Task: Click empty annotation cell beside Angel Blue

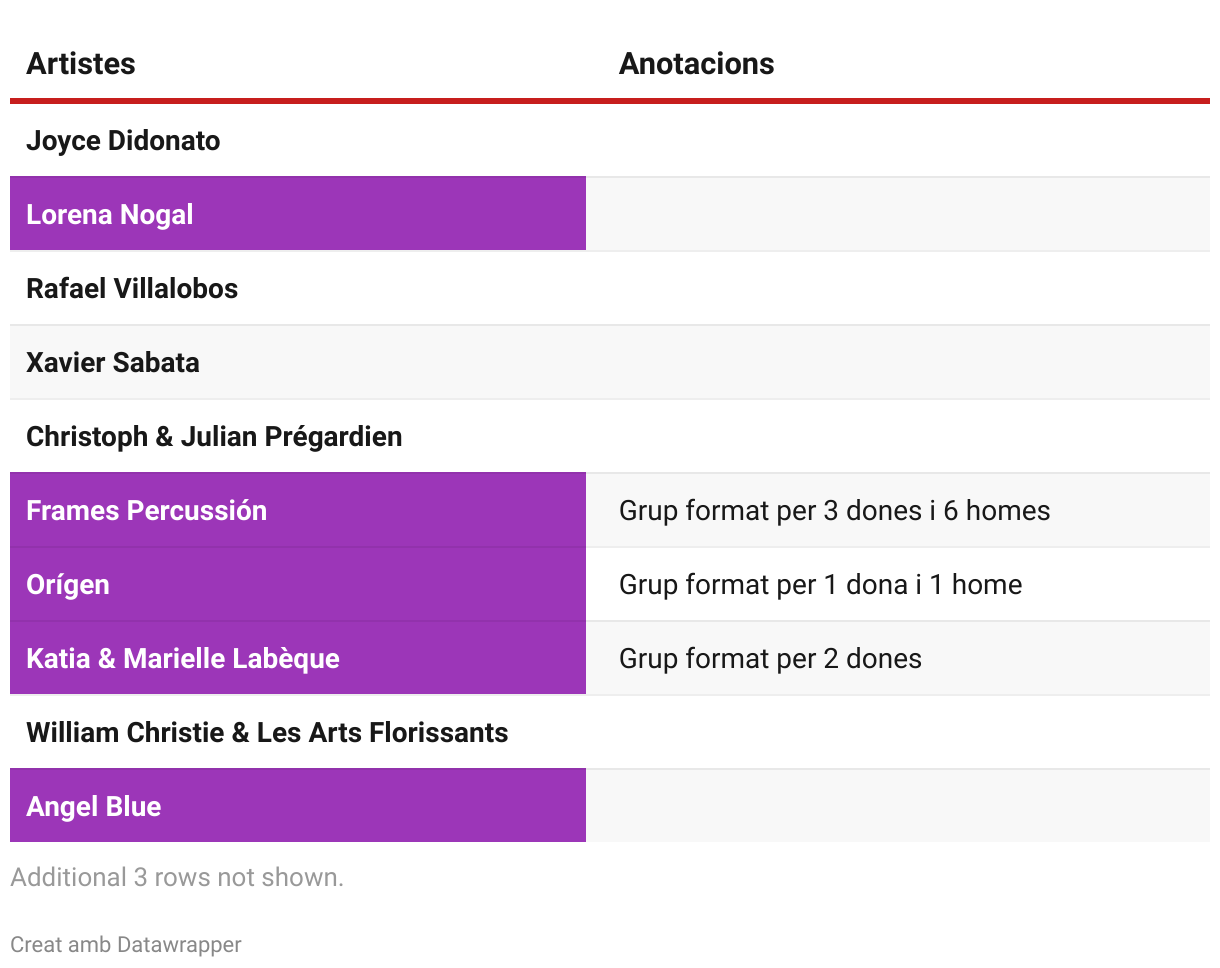Action: click(x=897, y=806)
